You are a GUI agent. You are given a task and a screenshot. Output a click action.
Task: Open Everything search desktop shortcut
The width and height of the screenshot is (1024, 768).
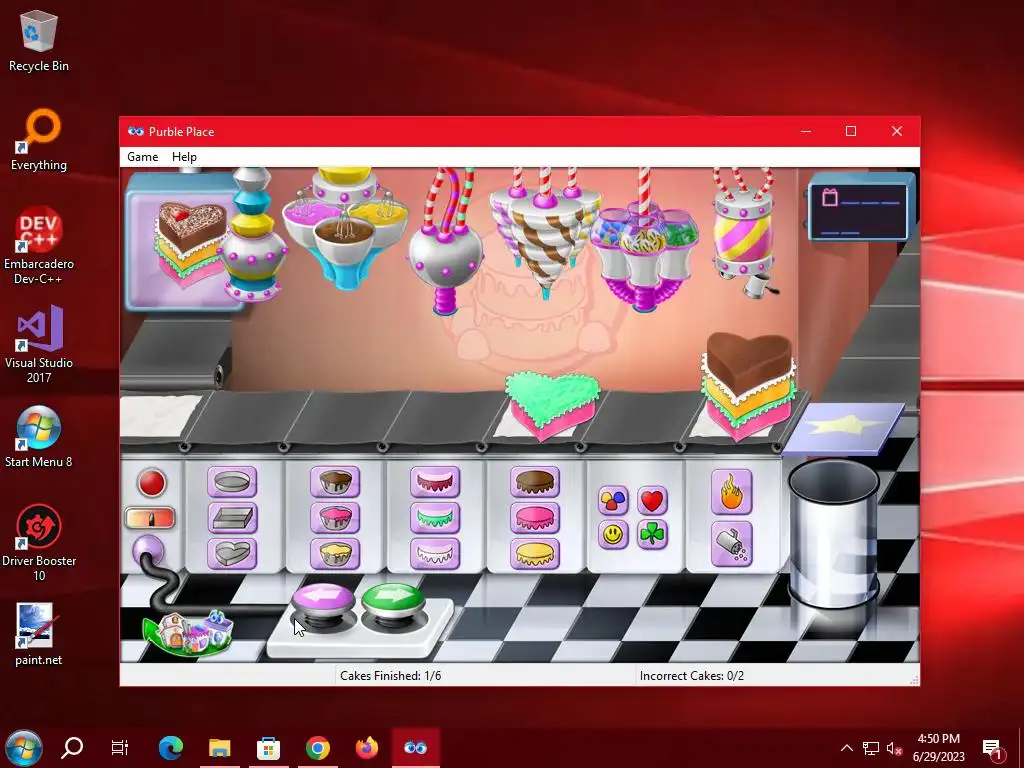(x=39, y=140)
